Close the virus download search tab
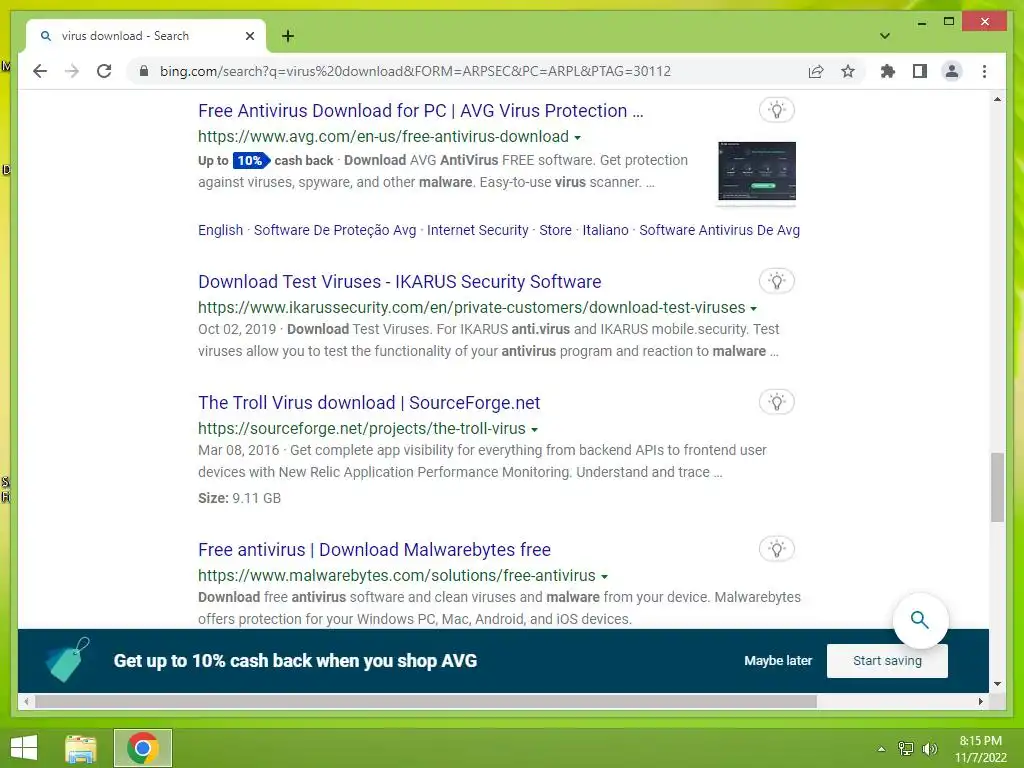 (x=249, y=36)
